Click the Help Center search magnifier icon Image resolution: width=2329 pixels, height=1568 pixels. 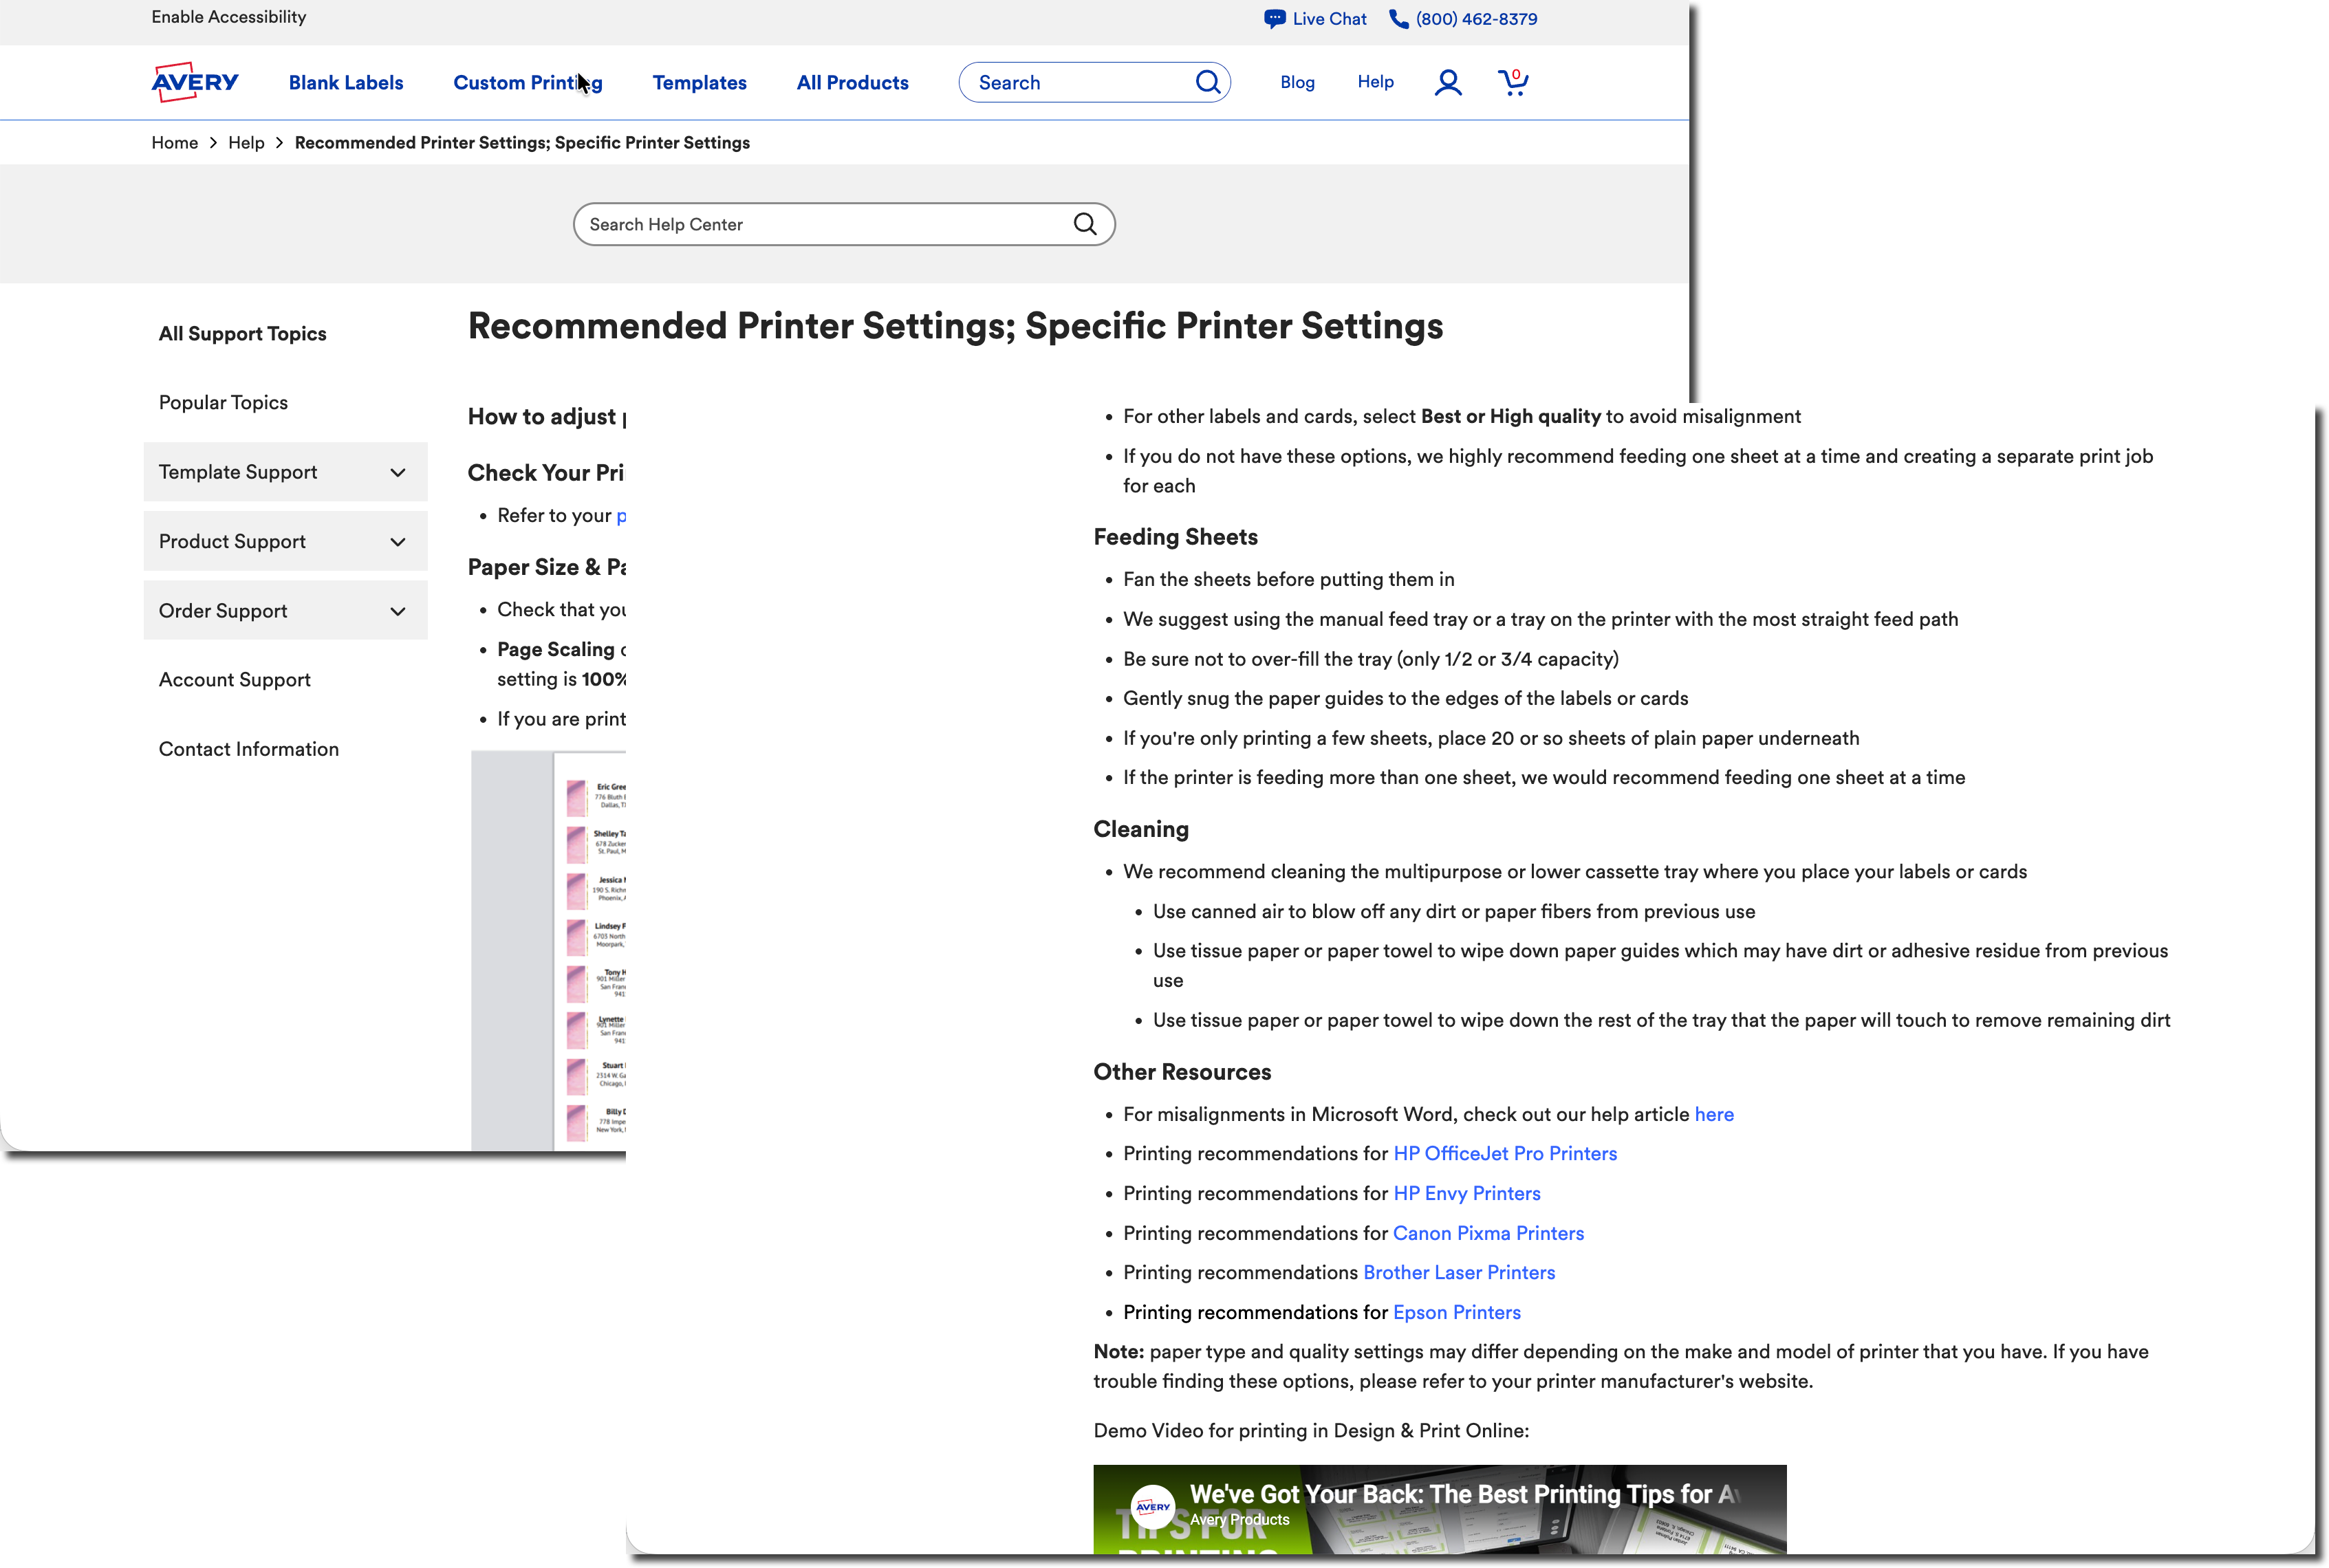[1085, 224]
